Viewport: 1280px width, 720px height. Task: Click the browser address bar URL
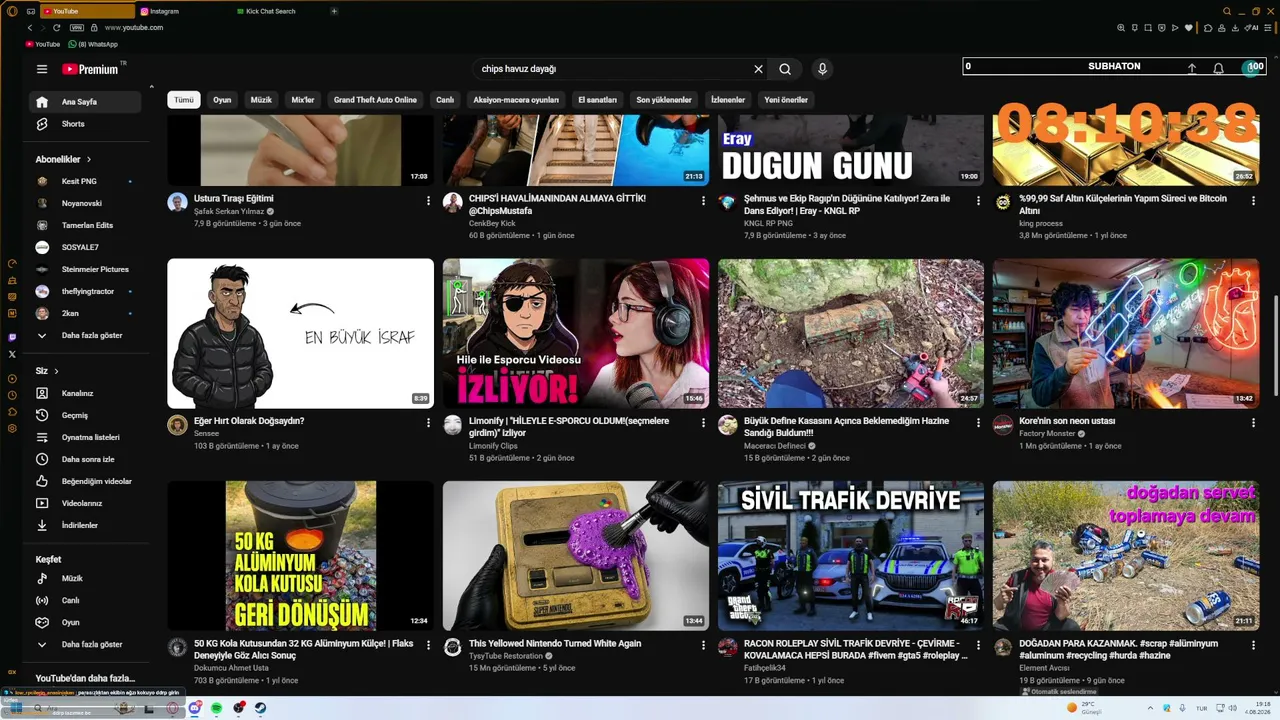pos(134,28)
